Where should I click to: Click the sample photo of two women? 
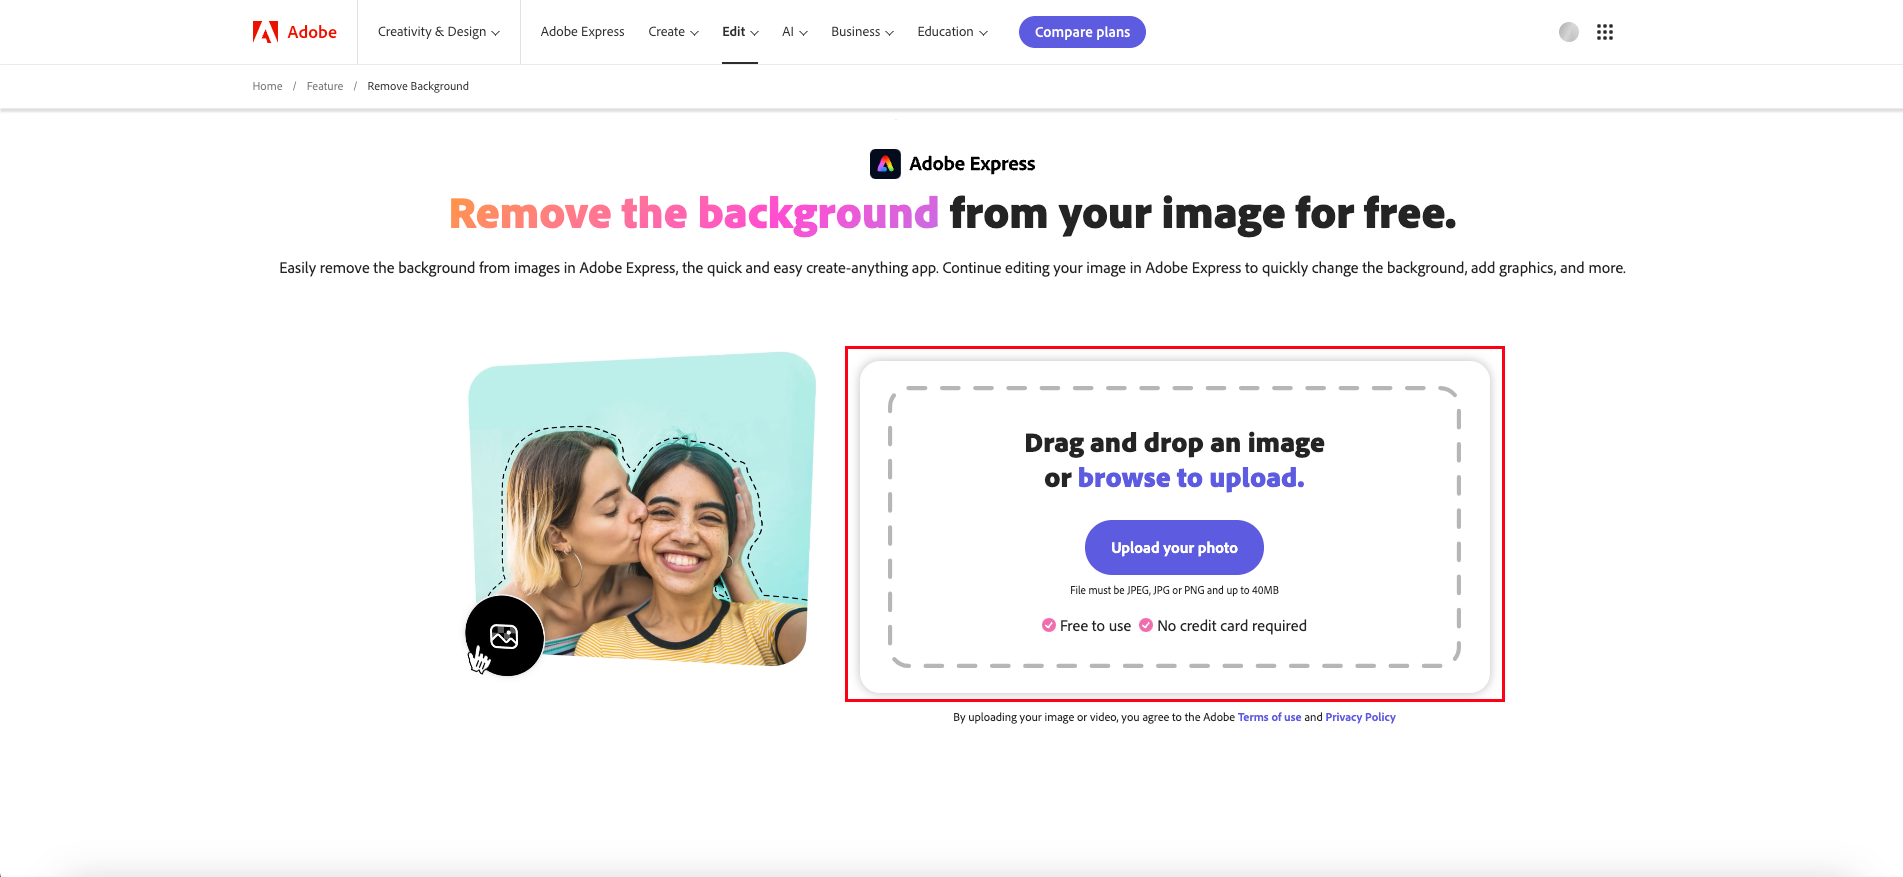click(642, 509)
